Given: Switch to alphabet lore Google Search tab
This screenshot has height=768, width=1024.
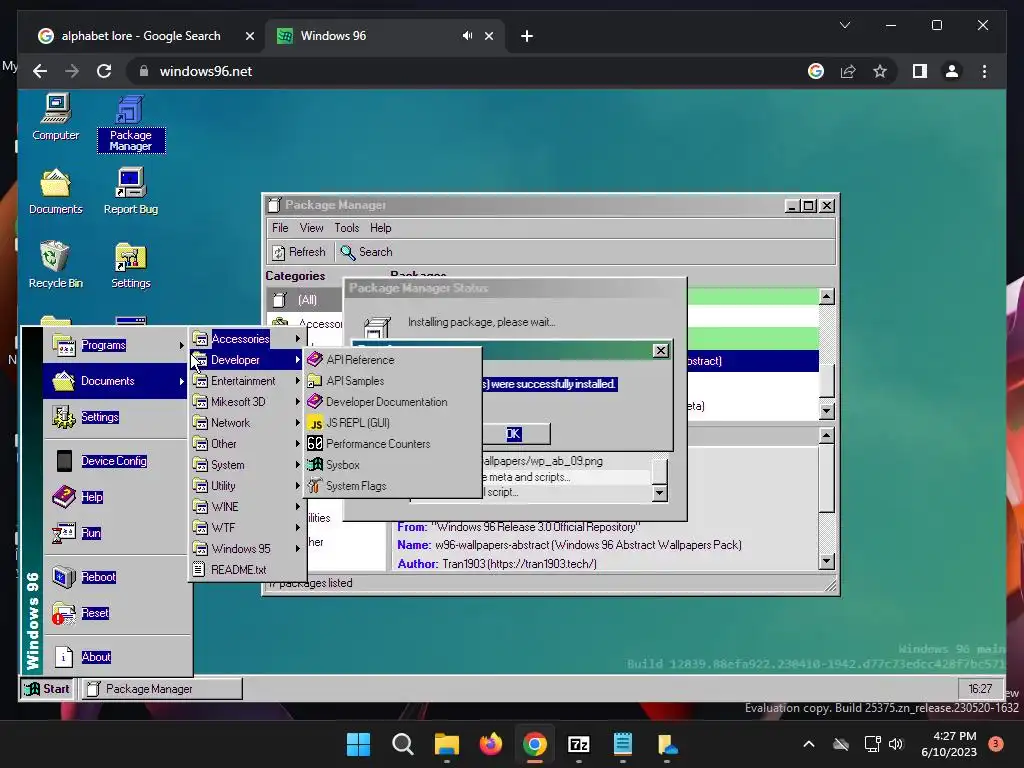Looking at the screenshot, I should [x=141, y=36].
